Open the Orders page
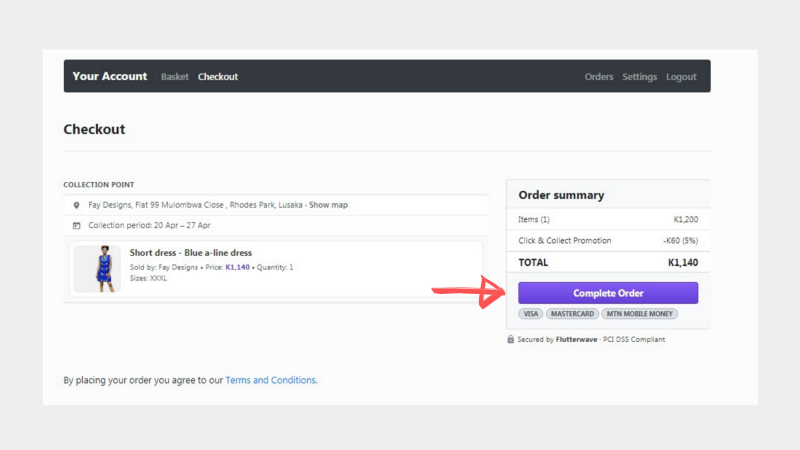The height and width of the screenshot is (450, 800). [x=599, y=77]
